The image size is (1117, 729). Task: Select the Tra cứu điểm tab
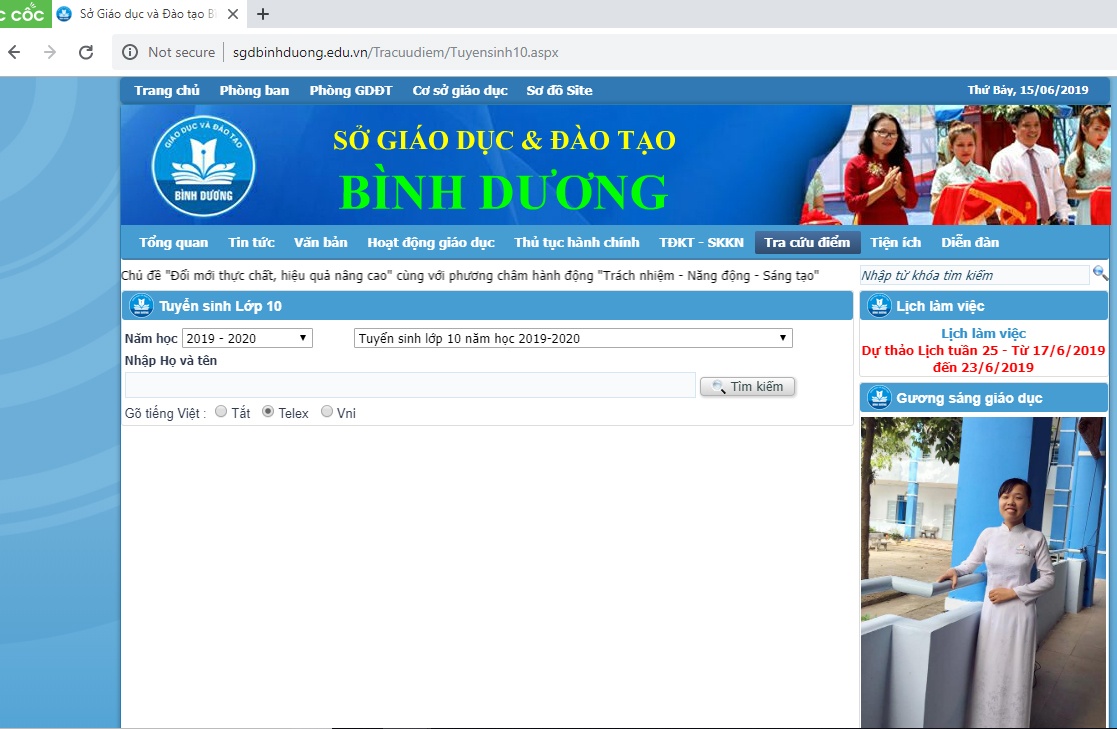[807, 242]
